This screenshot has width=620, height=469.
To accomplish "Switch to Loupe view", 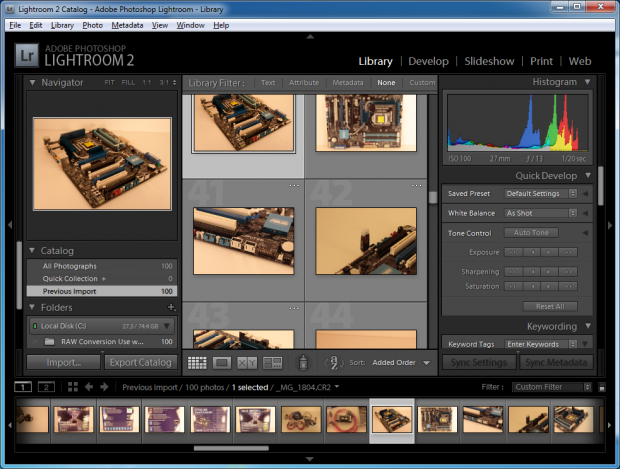I will click(222, 363).
